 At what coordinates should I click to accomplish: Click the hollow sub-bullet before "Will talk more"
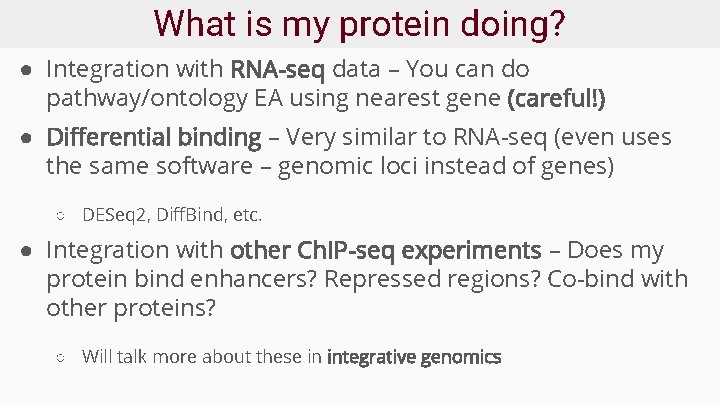(60, 356)
